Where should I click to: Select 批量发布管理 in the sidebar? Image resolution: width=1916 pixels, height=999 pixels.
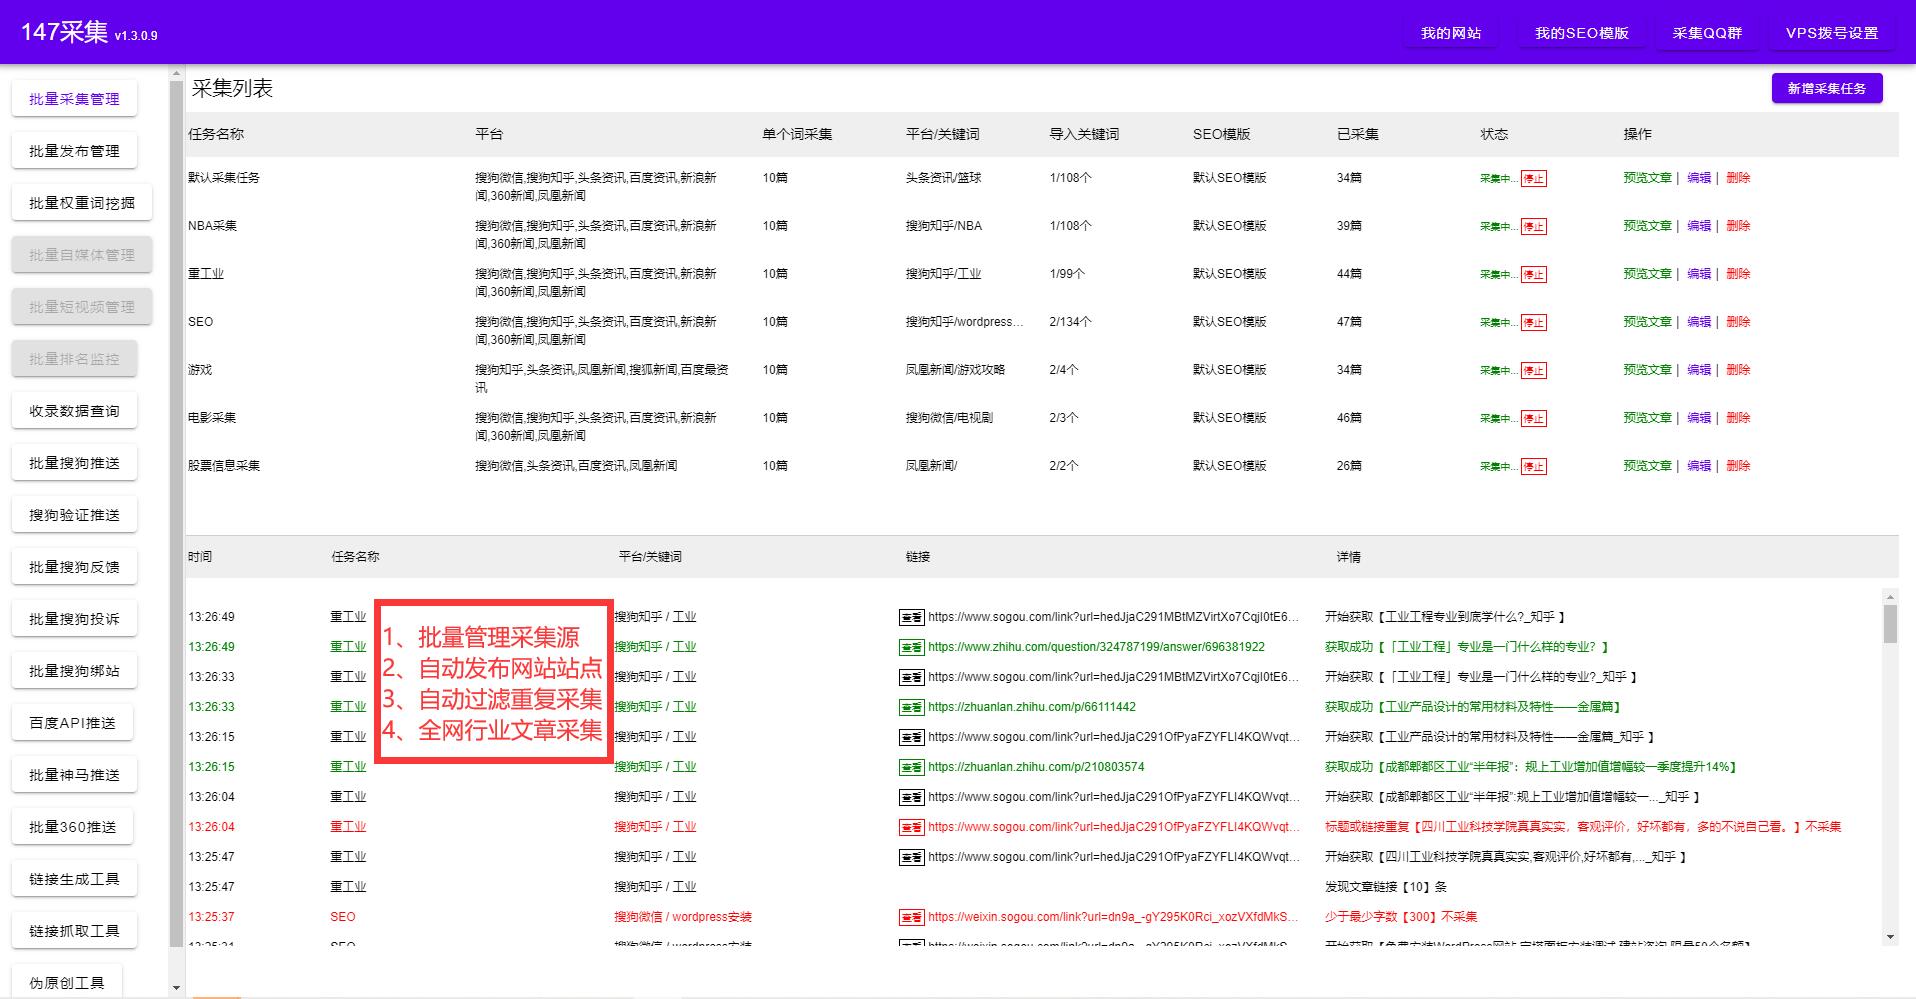click(74, 150)
